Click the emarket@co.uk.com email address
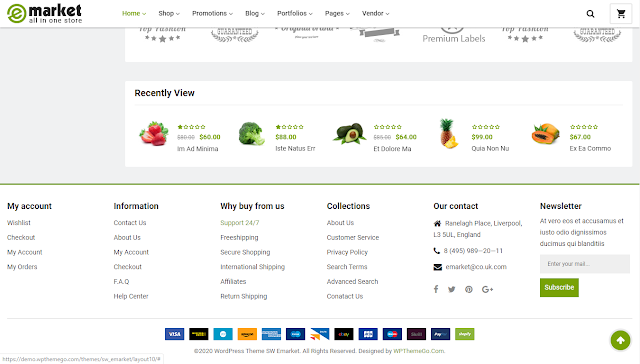This screenshot has height=364, width=640. [476, 267]
